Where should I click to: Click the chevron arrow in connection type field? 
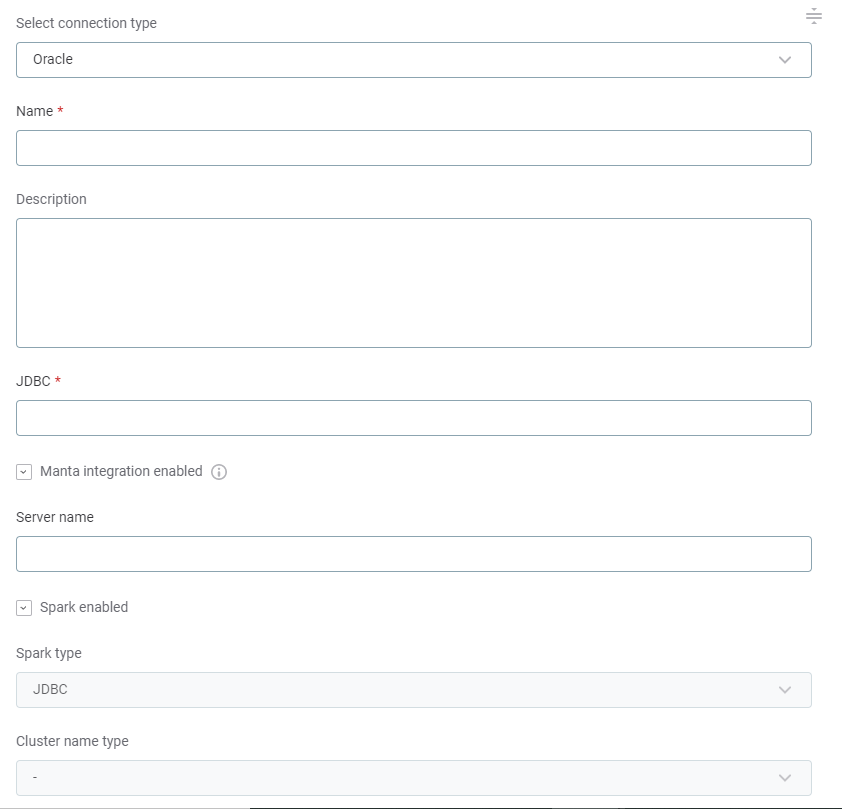[x=785, y=60]
